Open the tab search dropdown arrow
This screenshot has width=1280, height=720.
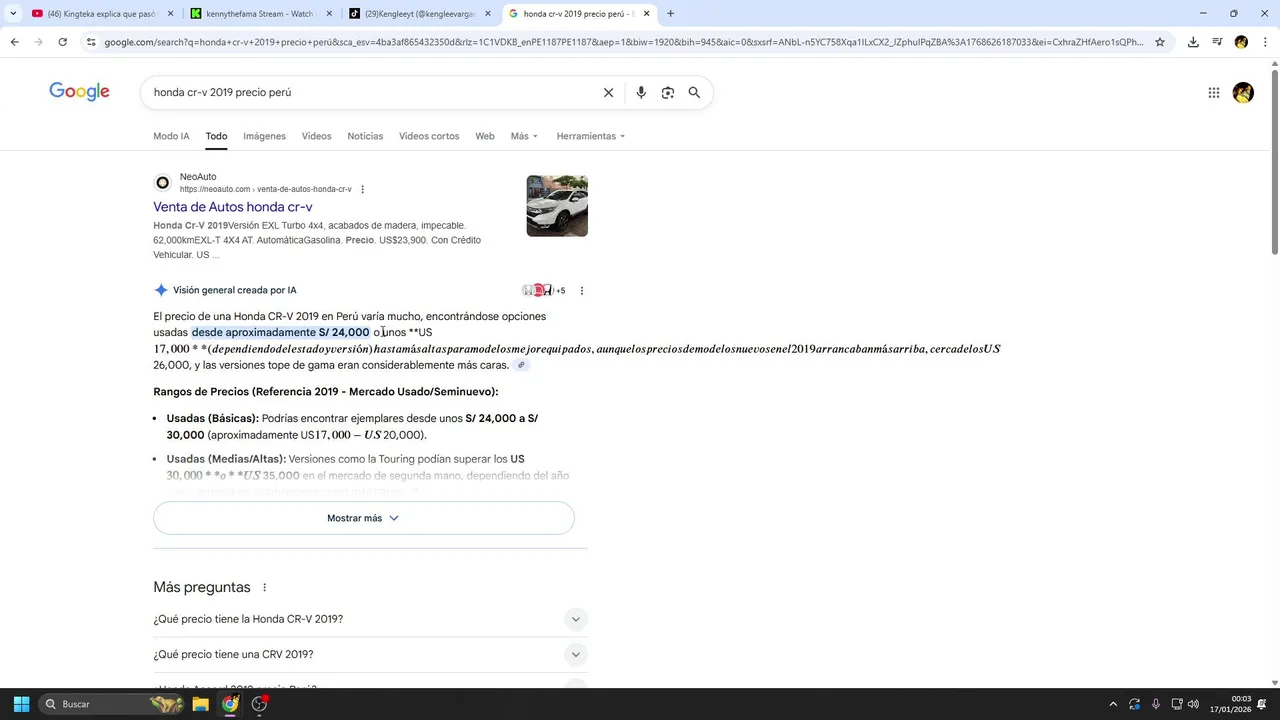pos(13,14)
